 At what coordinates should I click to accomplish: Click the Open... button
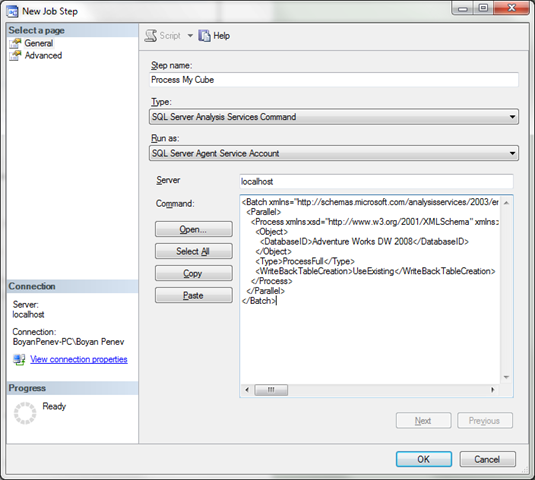(x=194, y=229)
